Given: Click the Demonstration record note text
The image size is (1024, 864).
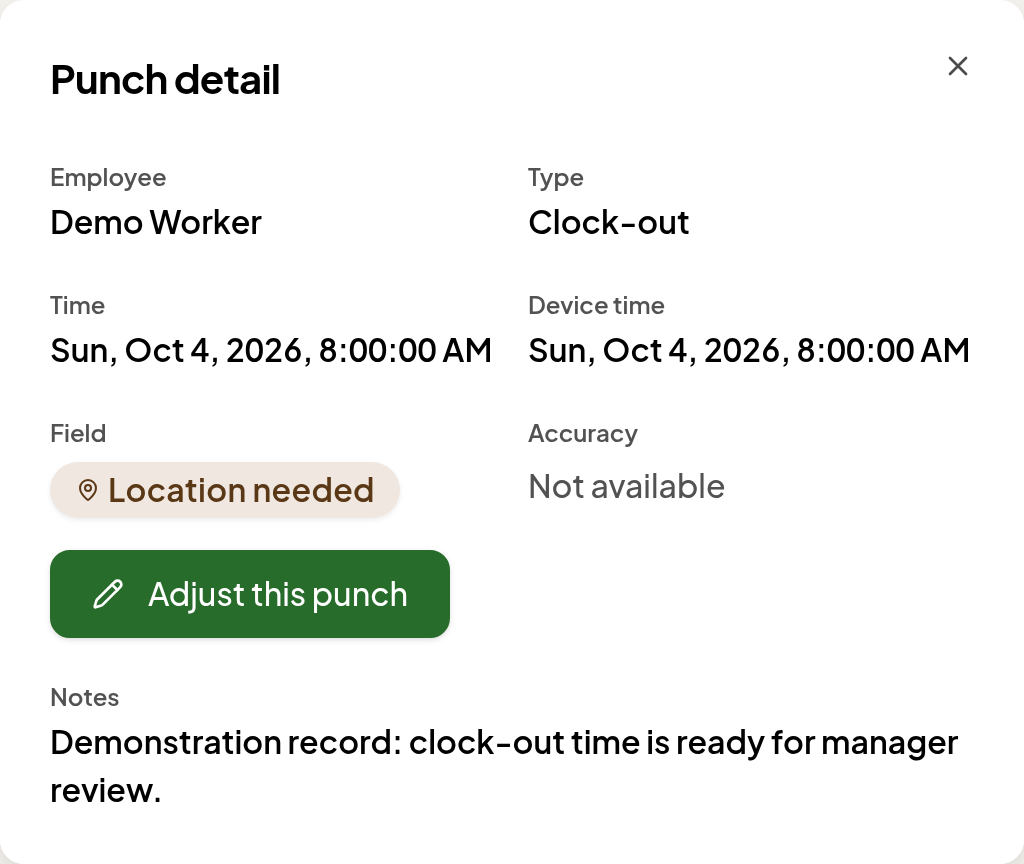Looking at the screenshot, I should (504, 766).
